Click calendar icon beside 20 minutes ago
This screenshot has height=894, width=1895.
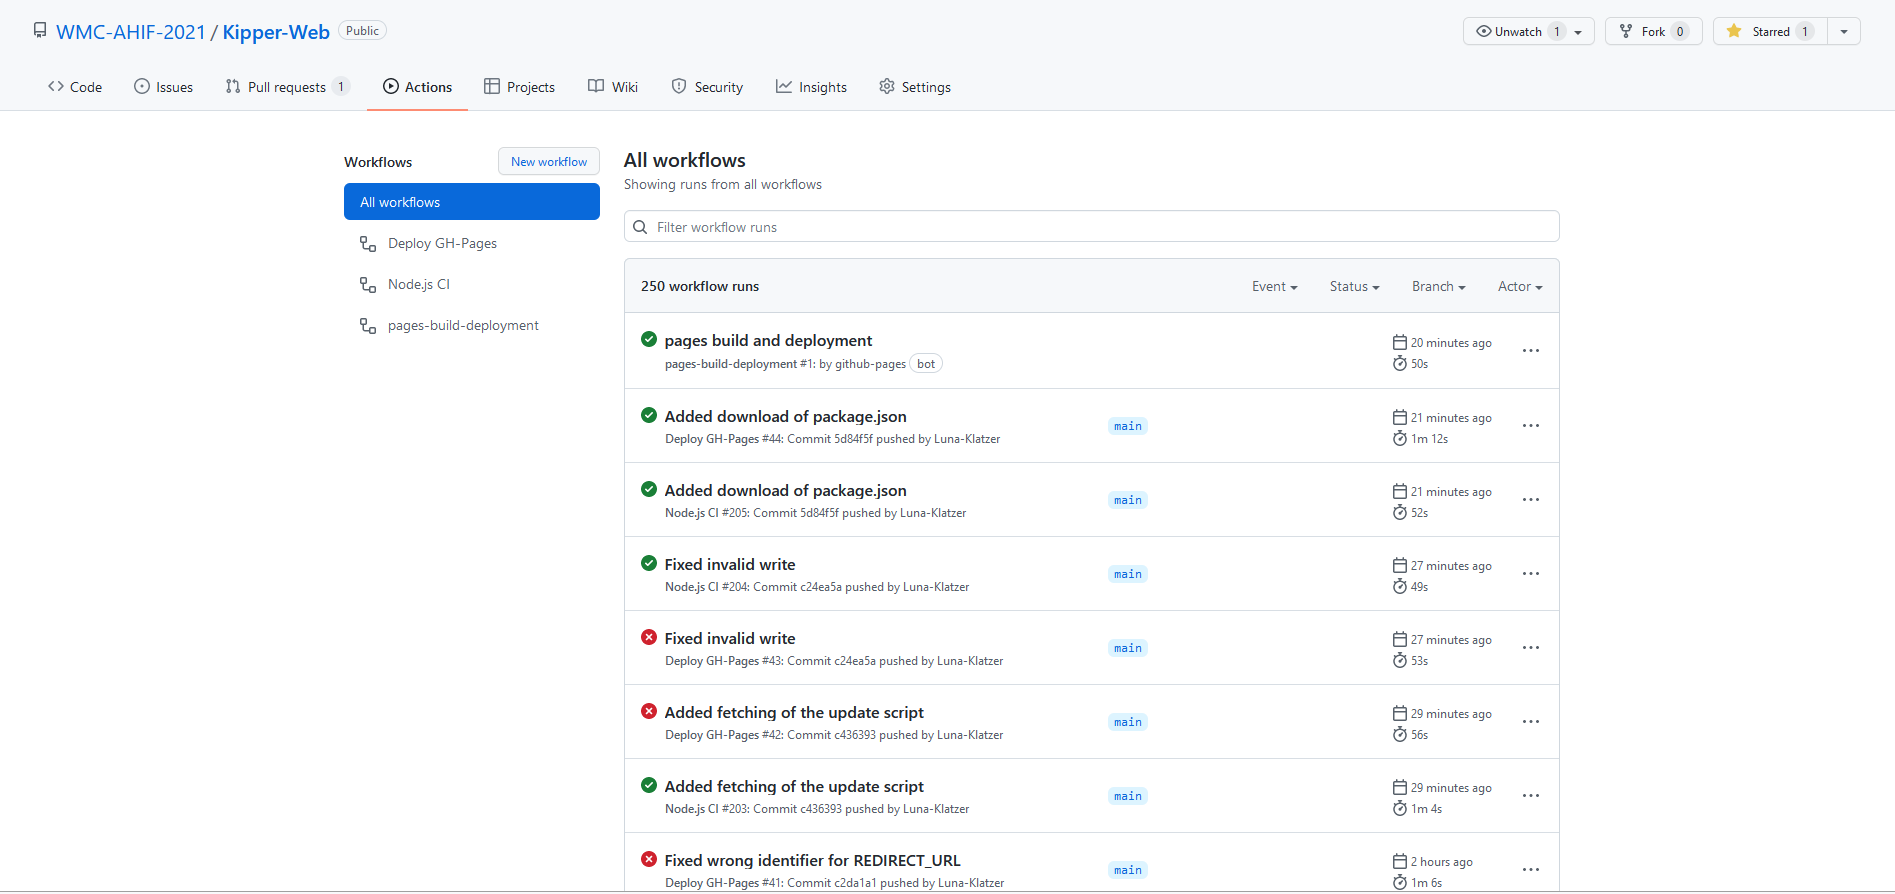tap(1400, 342)
